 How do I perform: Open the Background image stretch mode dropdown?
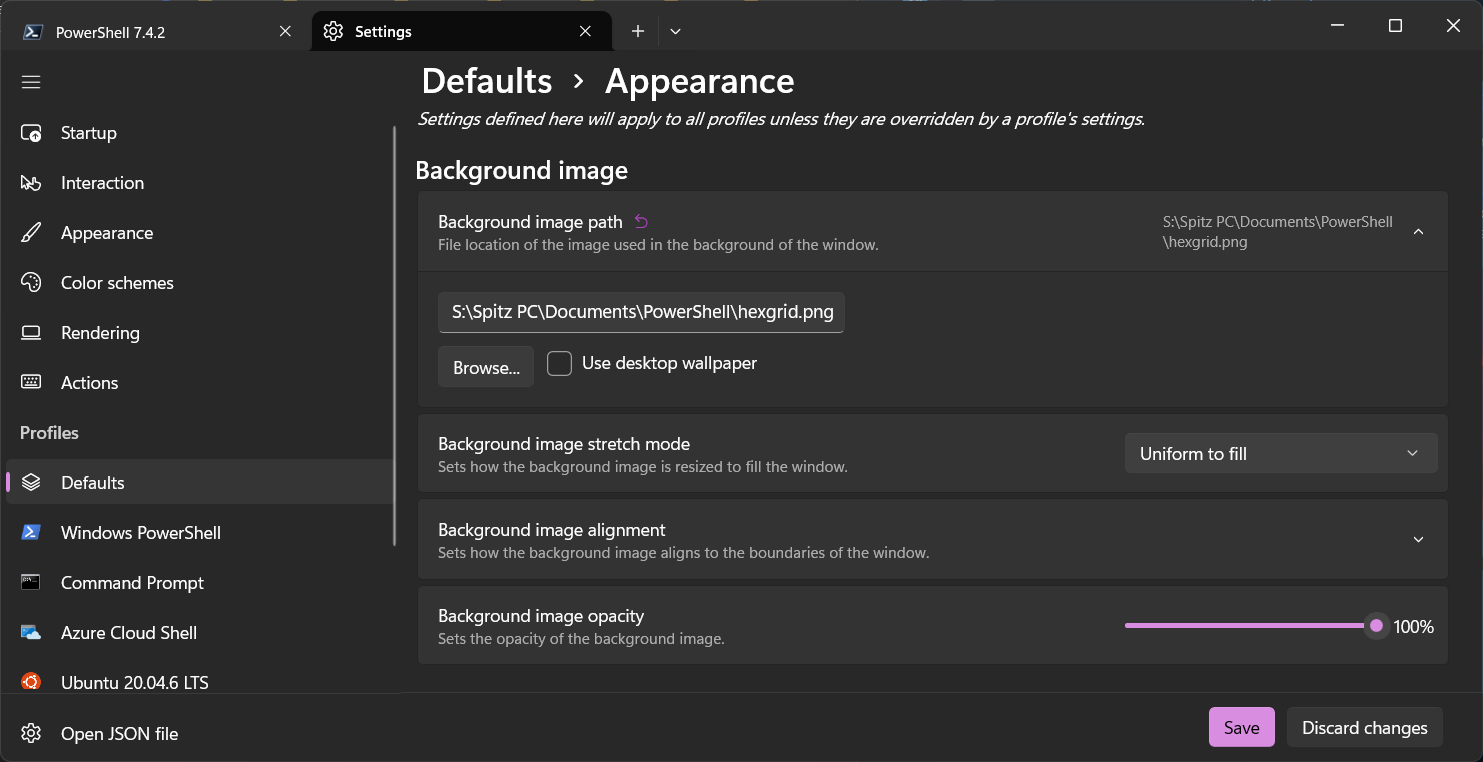[1281, 453]
